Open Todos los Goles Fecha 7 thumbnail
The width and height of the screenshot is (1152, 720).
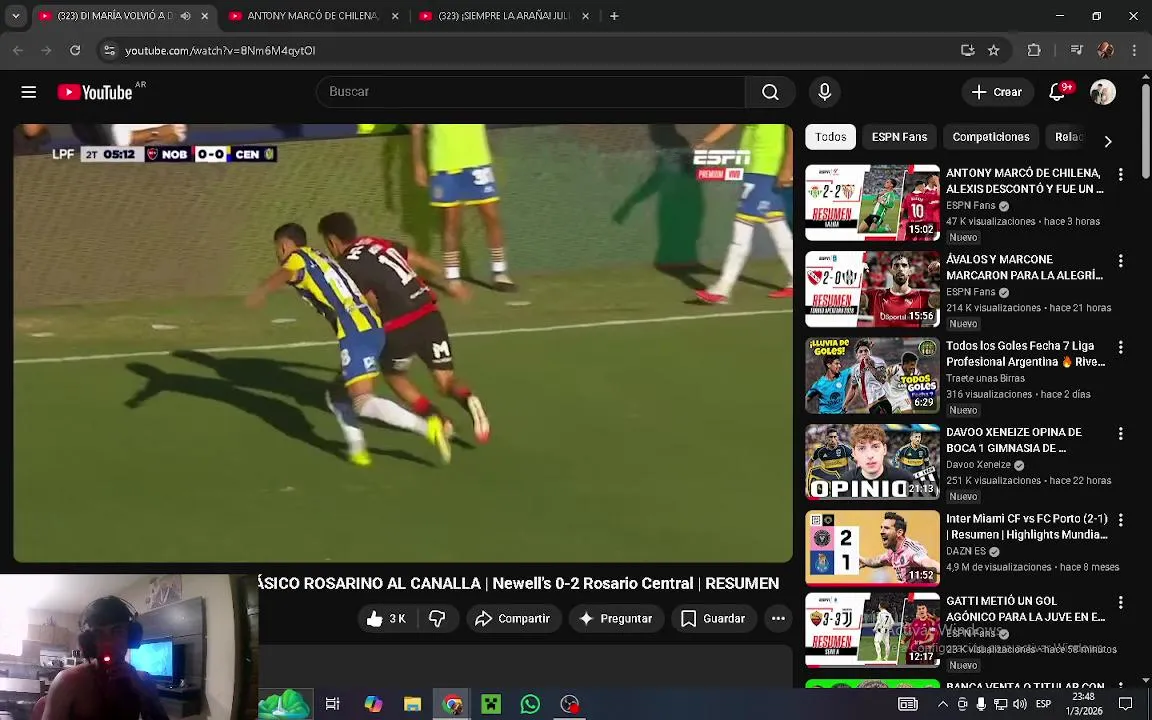click(872, 375)
